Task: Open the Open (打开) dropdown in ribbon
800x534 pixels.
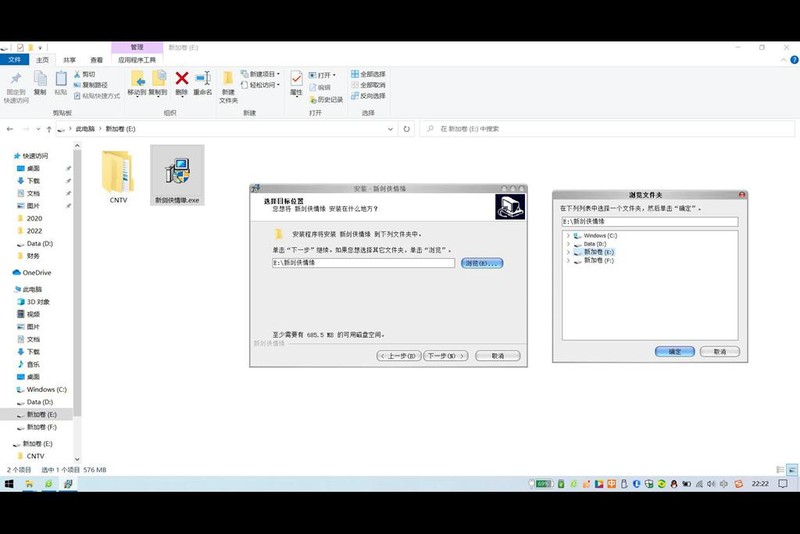Action: point(322,75)
